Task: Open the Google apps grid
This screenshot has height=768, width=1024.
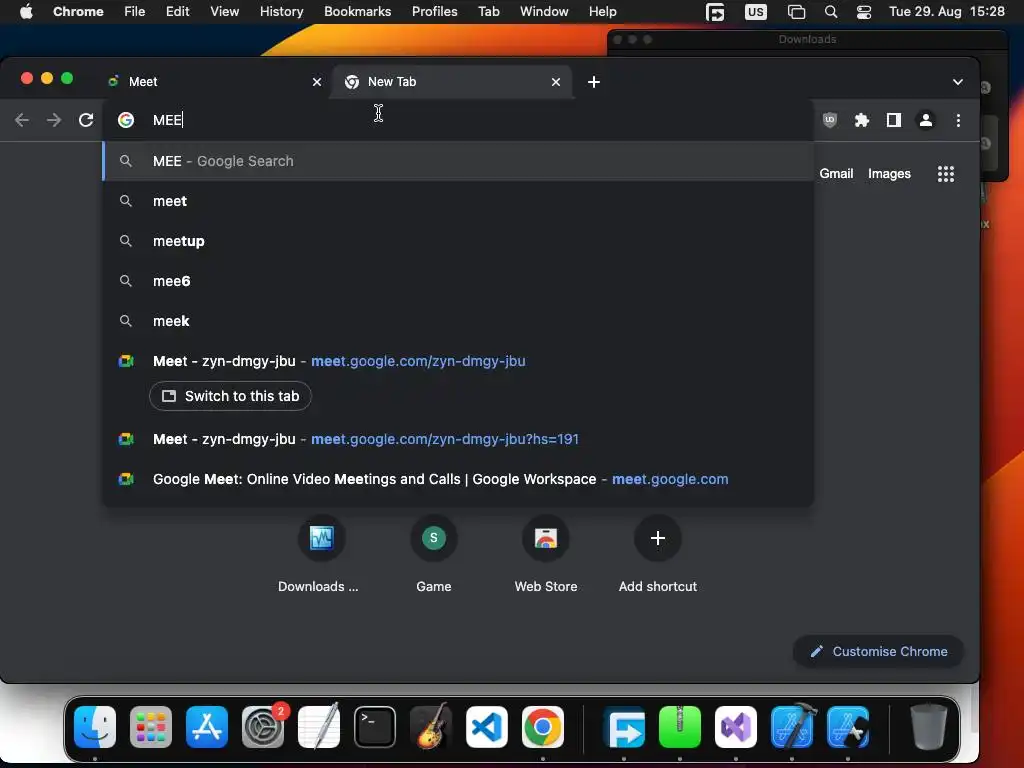Action: (x=946, y=174)
